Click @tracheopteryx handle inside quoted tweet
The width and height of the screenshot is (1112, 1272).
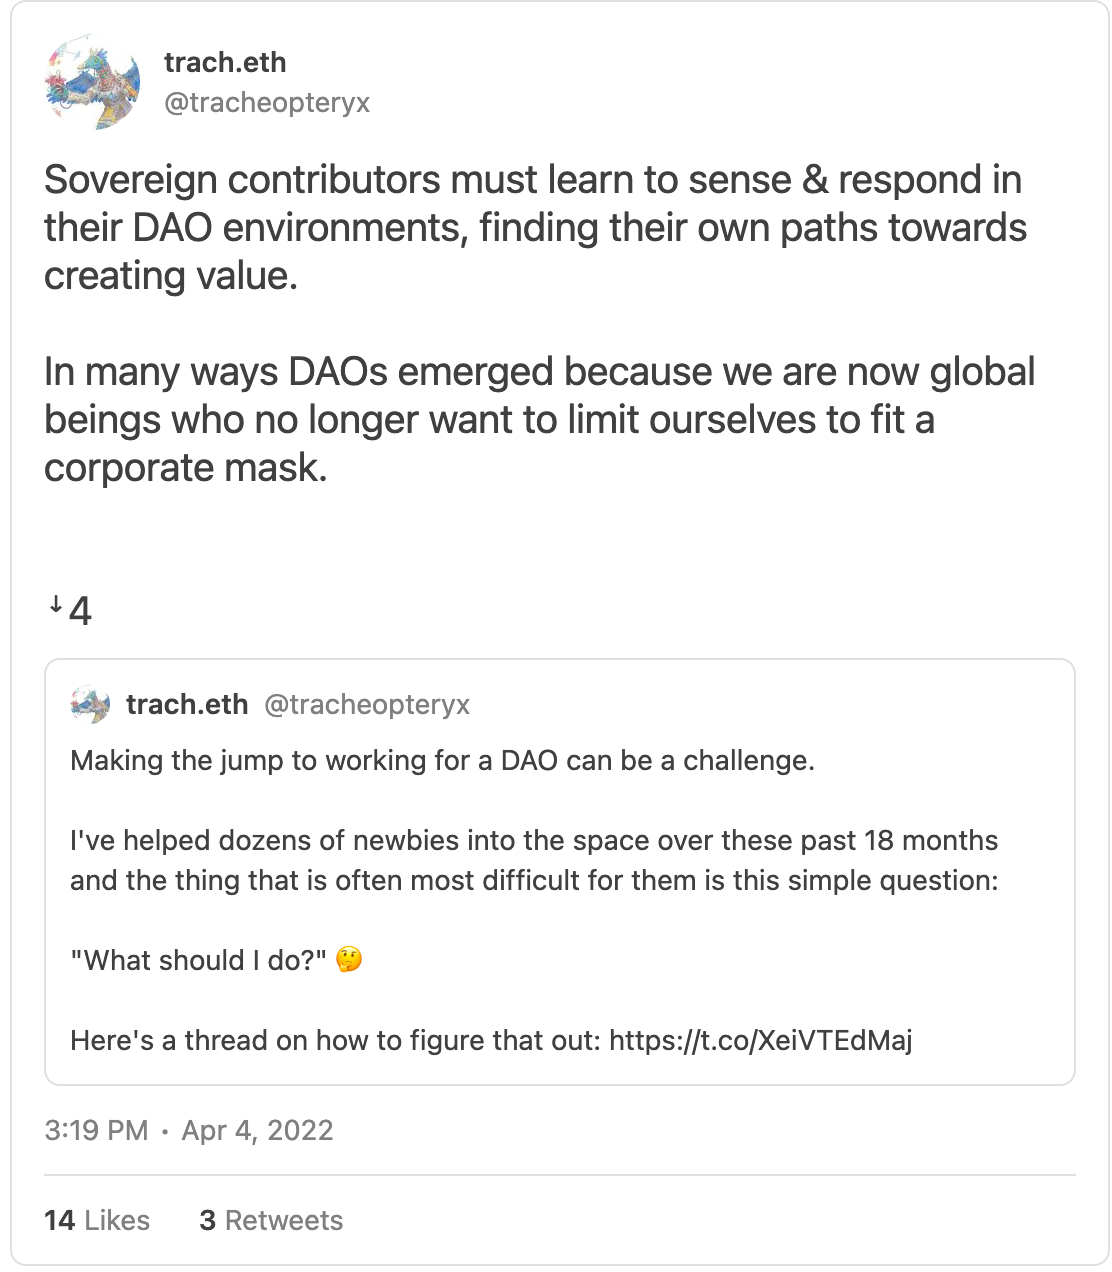click(x=367, y=705)
